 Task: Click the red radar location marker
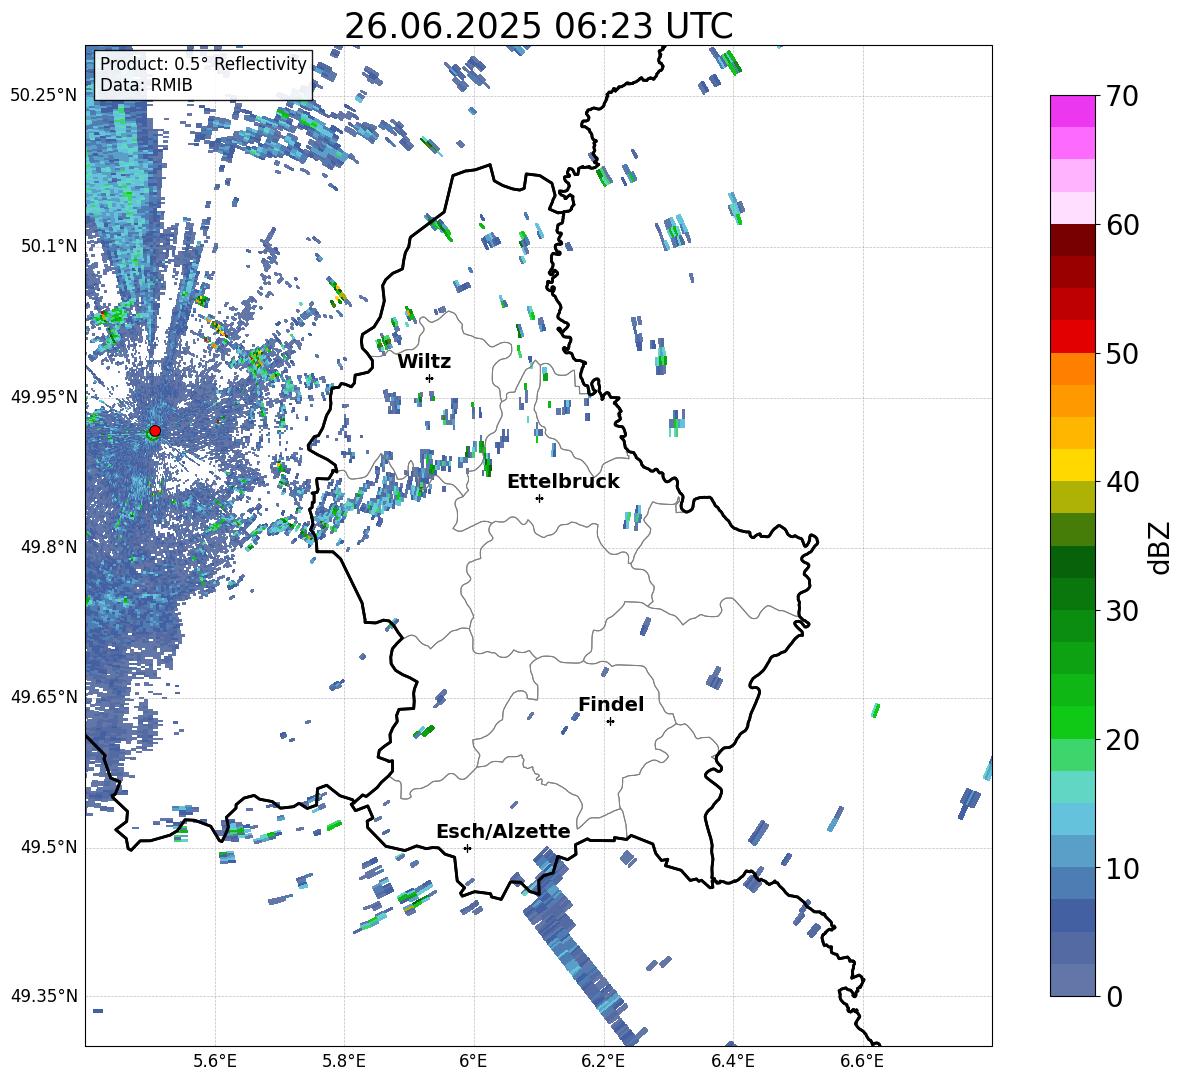pyautogui.click(x=155, y=431)
